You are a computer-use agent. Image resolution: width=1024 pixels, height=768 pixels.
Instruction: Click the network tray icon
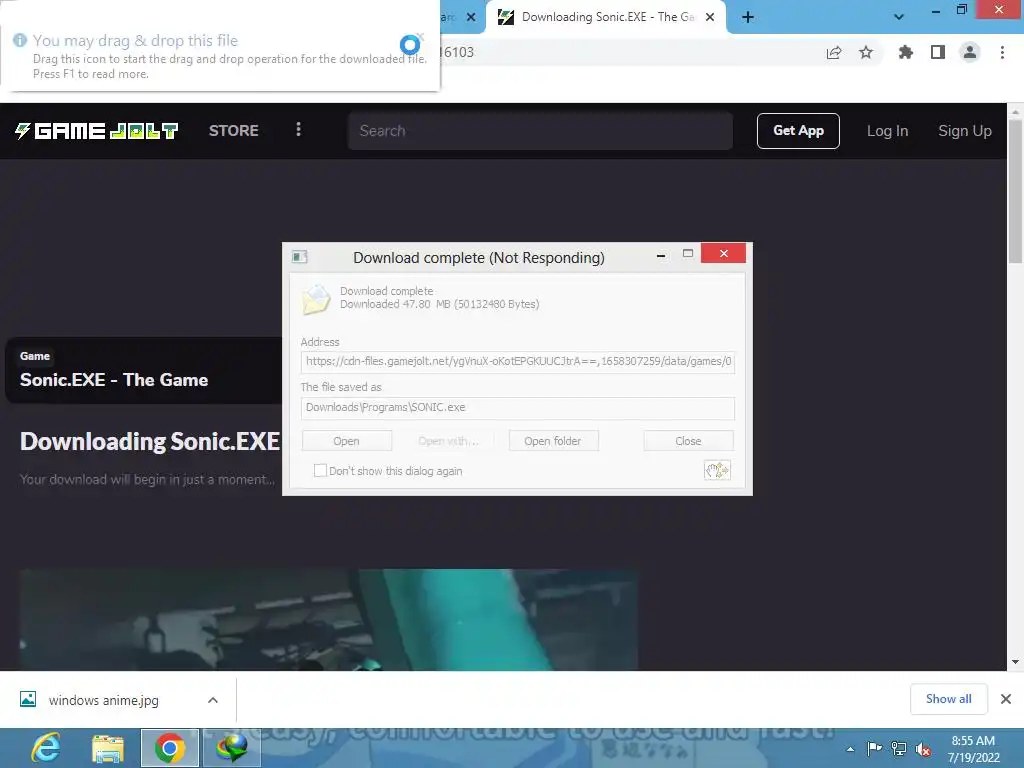tap(899, 748)
